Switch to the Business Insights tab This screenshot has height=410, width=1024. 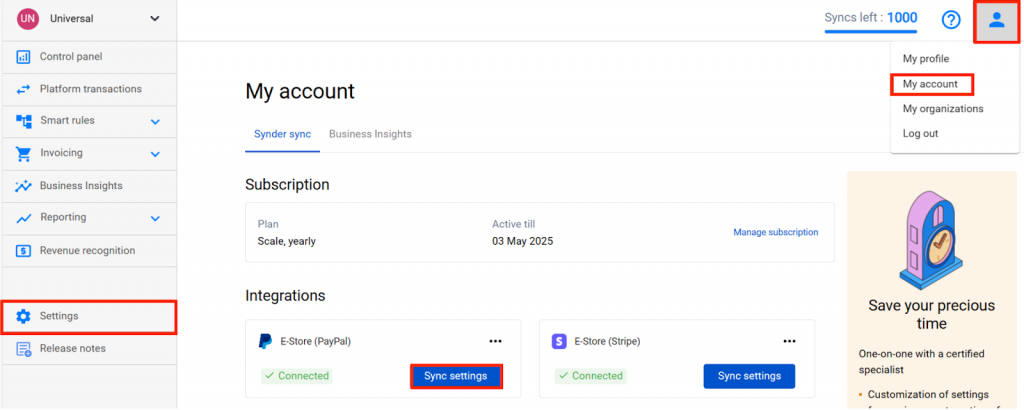[x=370, y=134]
